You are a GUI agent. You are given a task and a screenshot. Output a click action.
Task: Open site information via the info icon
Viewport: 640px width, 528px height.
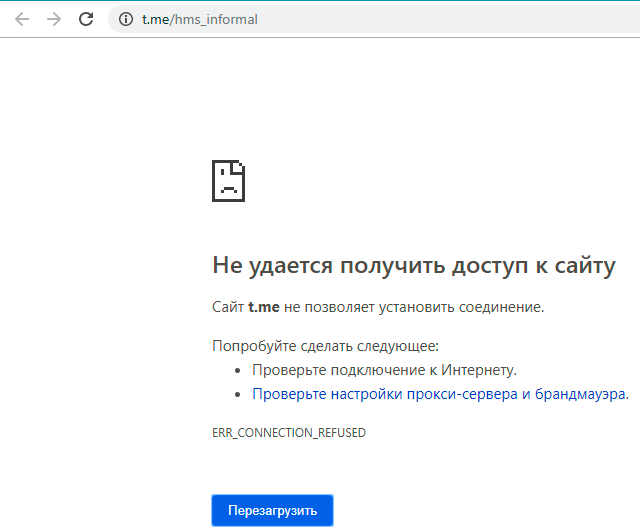125,19
